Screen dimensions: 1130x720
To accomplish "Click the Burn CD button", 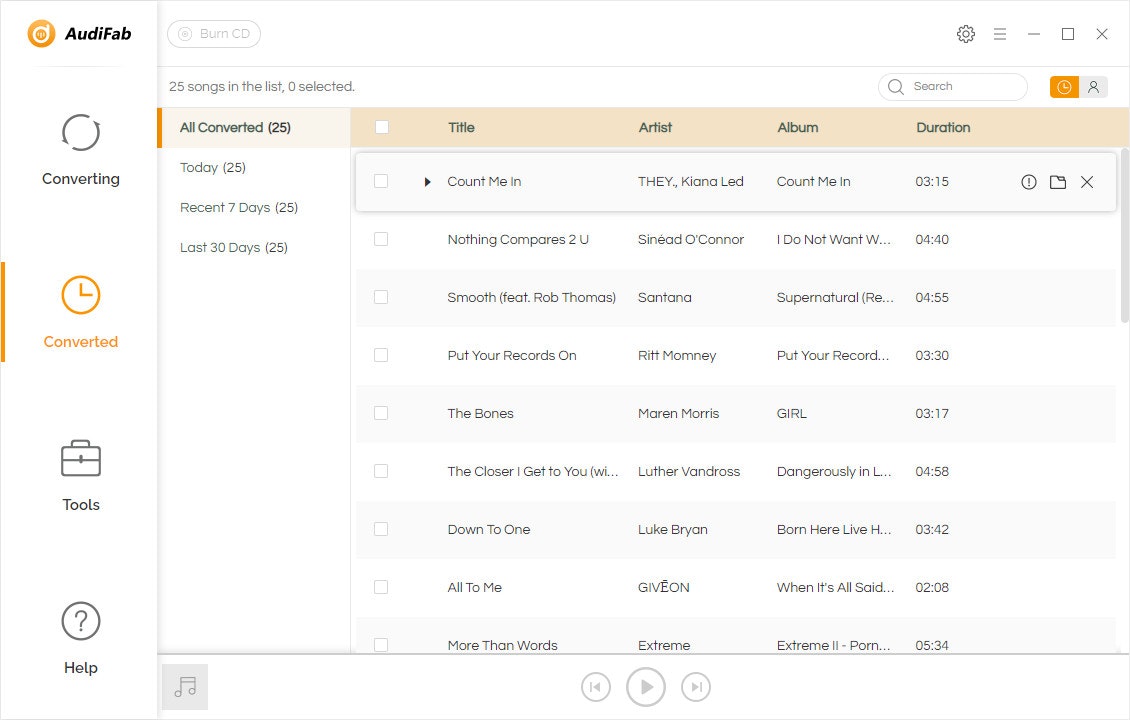I will point(214,34).
